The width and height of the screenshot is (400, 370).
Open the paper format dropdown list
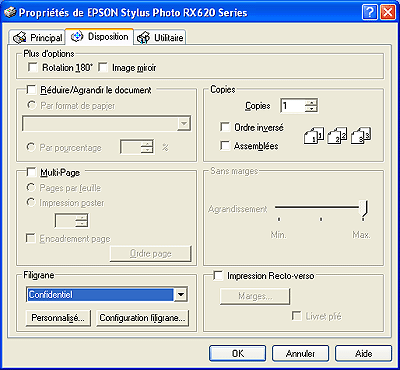(183, 124)
